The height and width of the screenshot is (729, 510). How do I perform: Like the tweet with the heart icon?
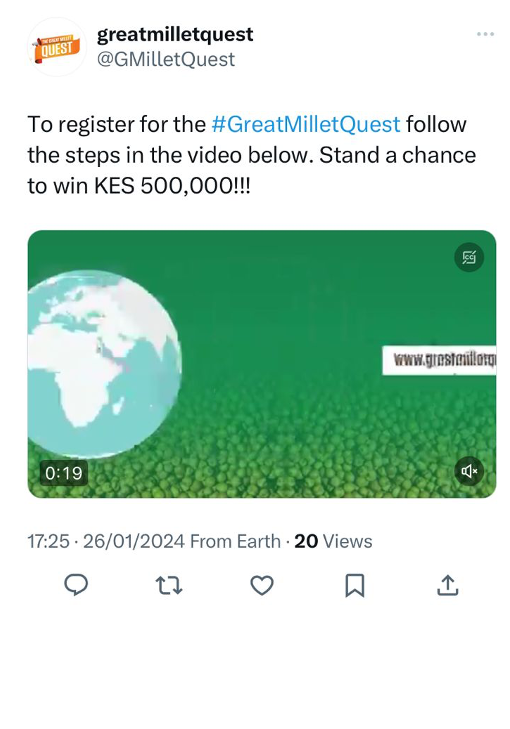(x=262, y=585)
